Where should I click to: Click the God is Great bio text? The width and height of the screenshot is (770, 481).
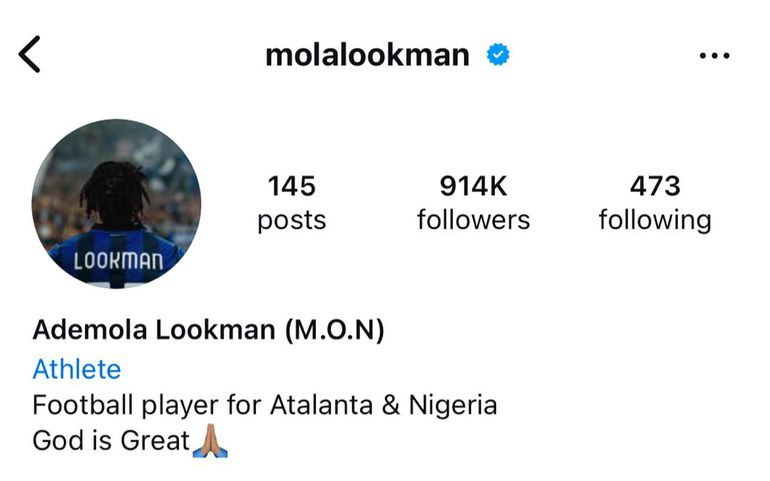(111, 441)
